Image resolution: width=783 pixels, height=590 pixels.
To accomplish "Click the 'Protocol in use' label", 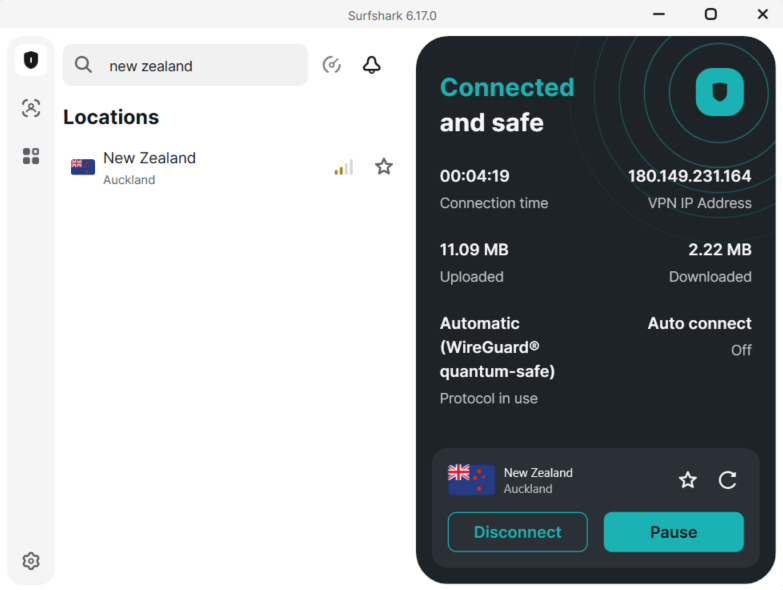I will point(488,398).
